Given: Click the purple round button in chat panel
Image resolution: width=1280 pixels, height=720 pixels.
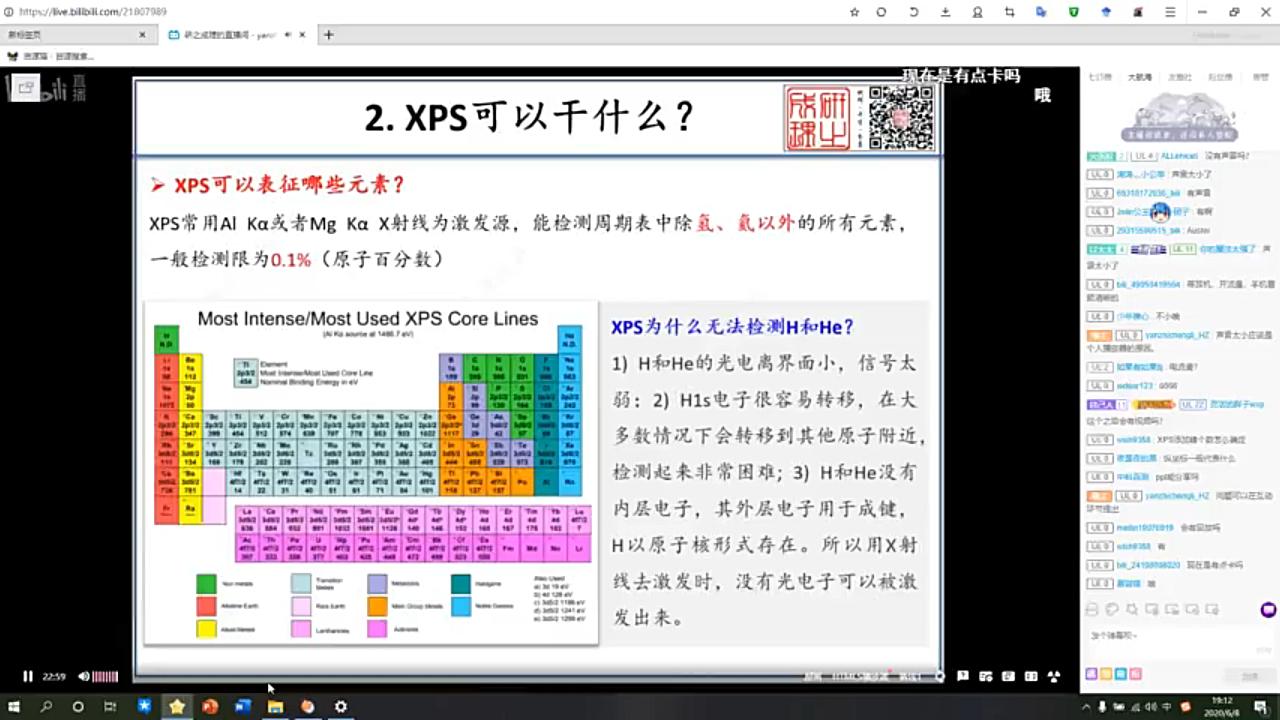Looking at the screenshot, I should point(1269,608).
